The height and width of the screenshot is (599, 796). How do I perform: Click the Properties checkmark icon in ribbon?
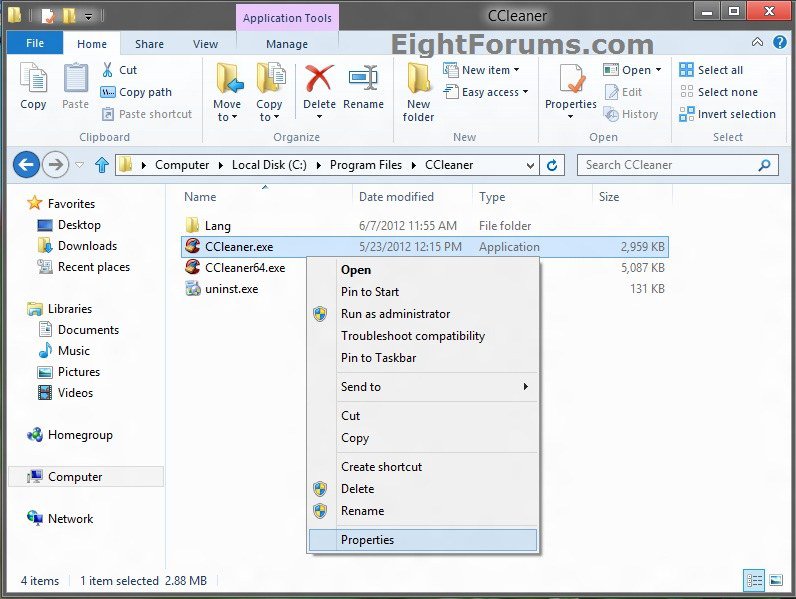571,79
